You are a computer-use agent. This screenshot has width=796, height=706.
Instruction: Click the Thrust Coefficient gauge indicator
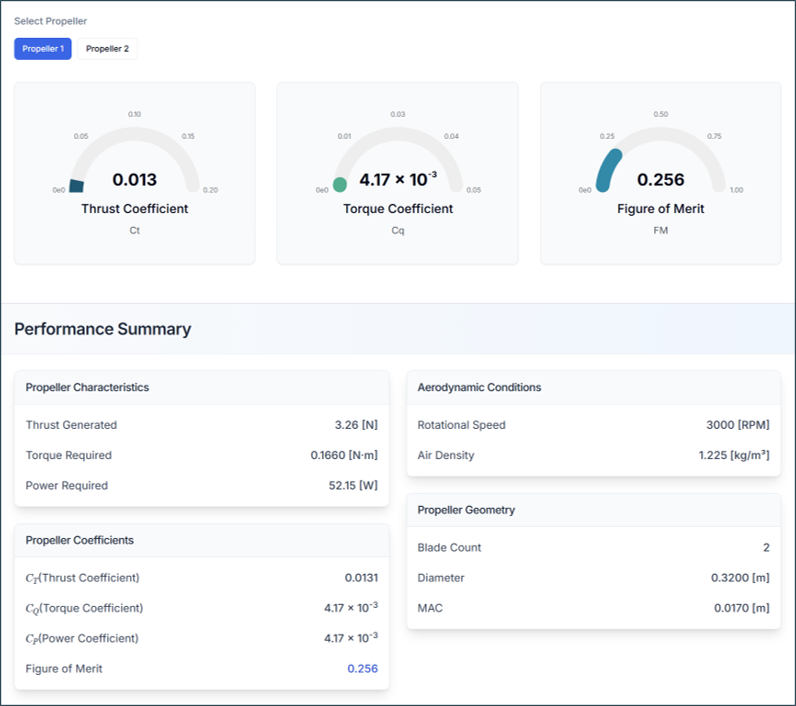click(x=76, y=185)
